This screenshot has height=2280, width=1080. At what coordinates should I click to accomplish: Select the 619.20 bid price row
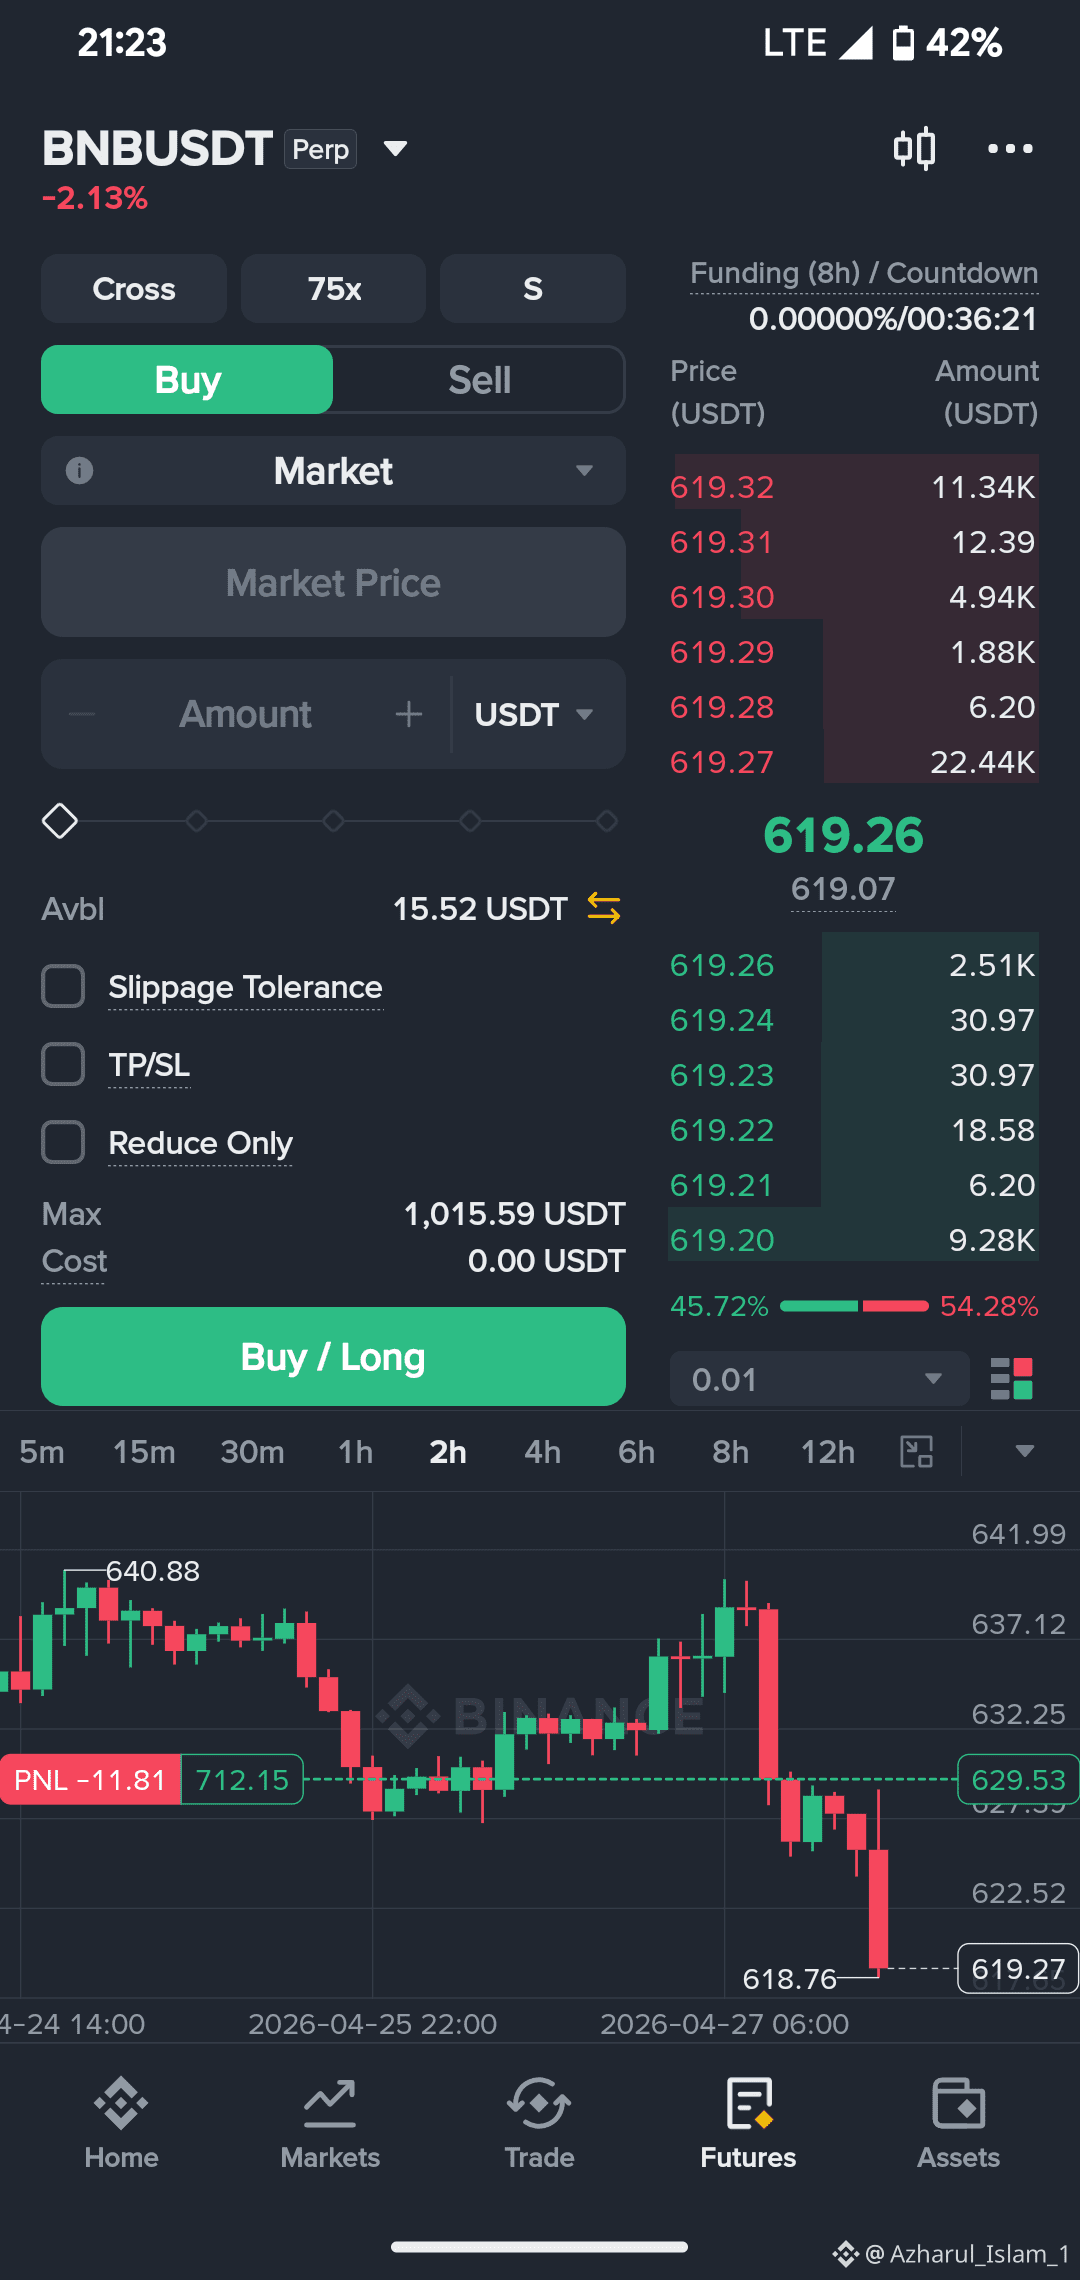point(853,1240)
